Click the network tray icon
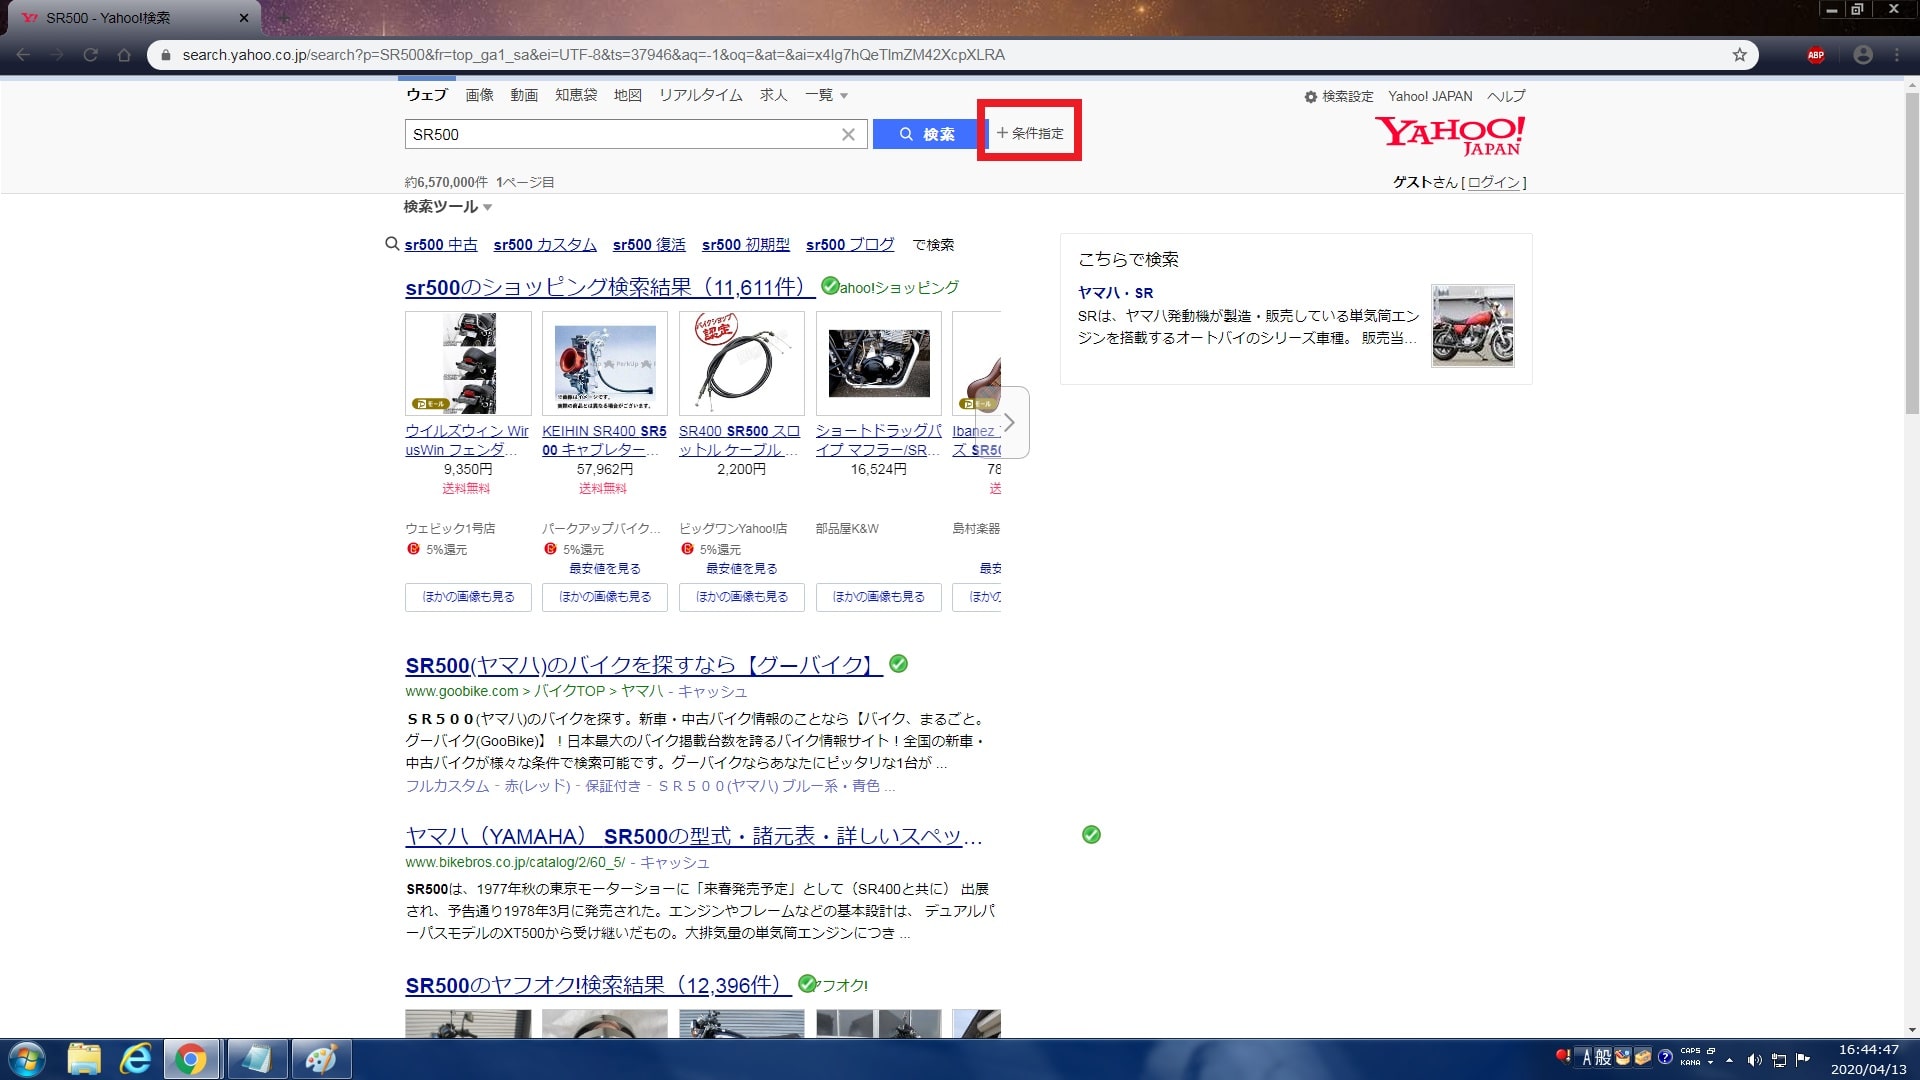 pos(1779,1060)
